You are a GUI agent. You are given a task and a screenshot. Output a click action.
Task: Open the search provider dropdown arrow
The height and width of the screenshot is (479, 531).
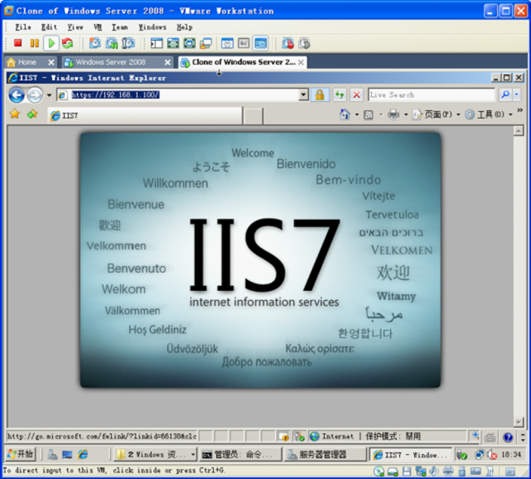(517, 95)
